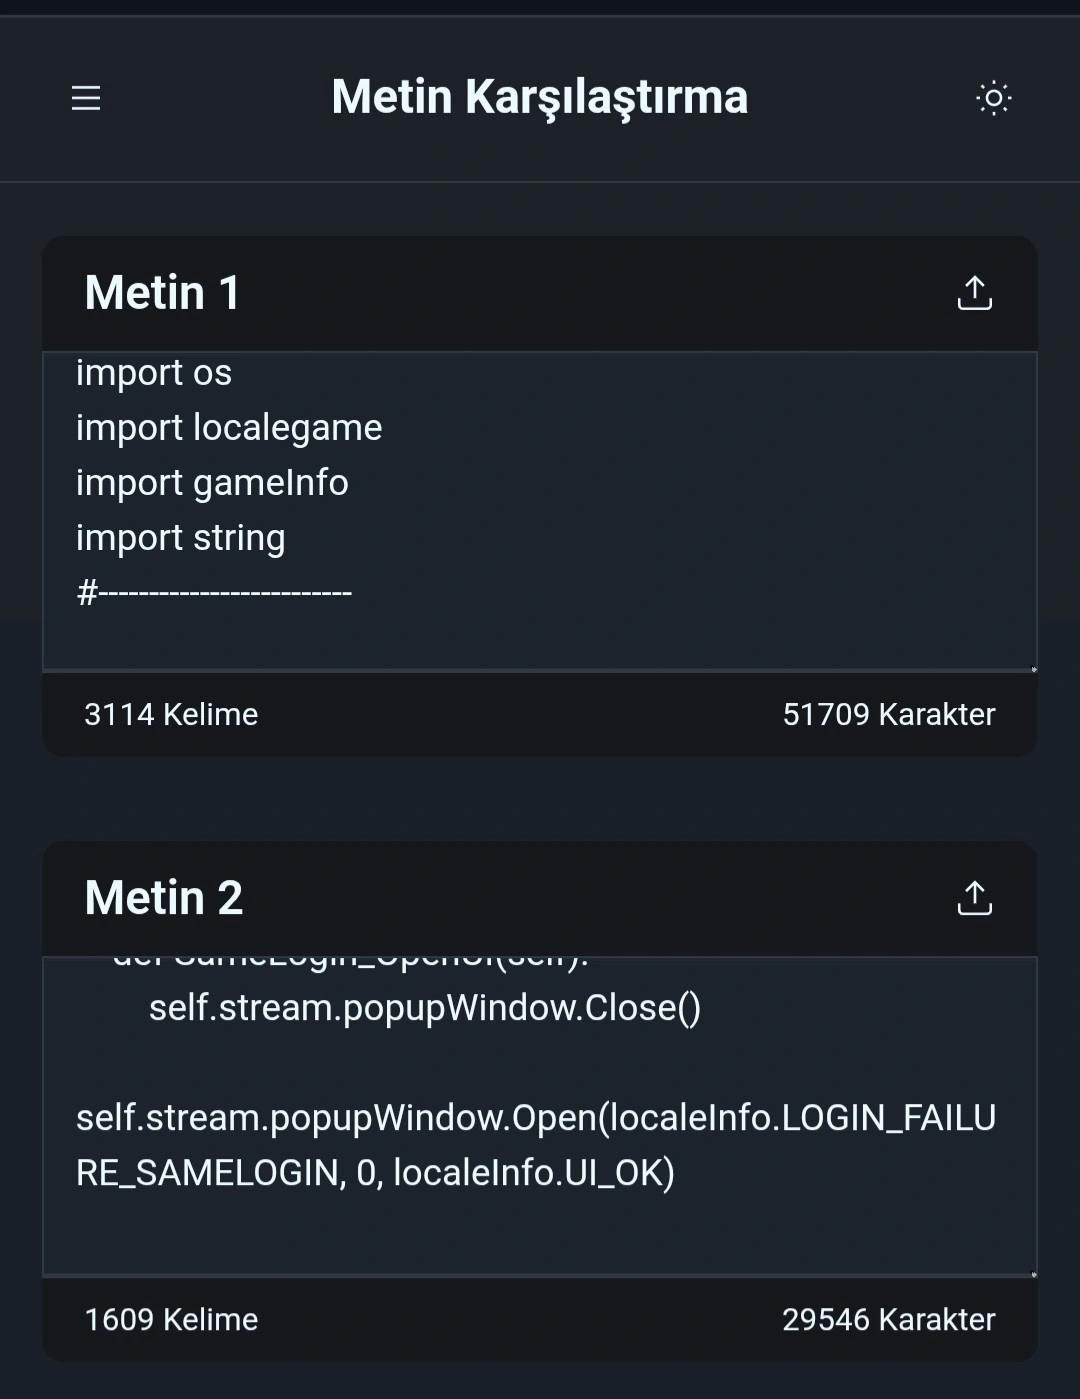Click the '#------' comment line in Metin 1

pyautogui.click(x=214, y=593)
